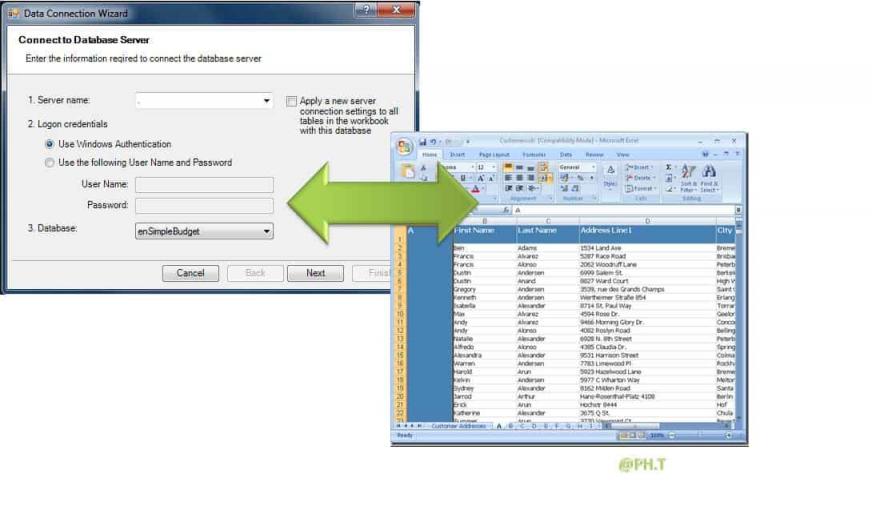Click the Cancel button in the wizard
The width and height of the screenshot is (872, 514).
click(x=190, y=273)
